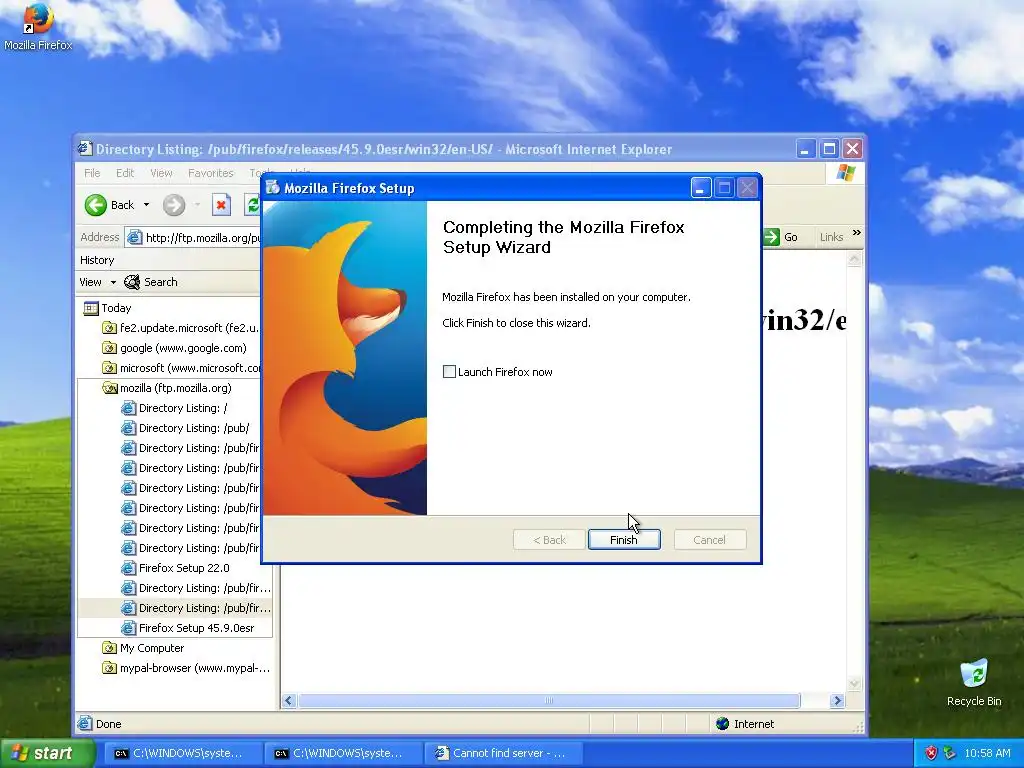Click the red X Stop button in IE
The height and width of the screenshot is (768, 1024).
221,205
